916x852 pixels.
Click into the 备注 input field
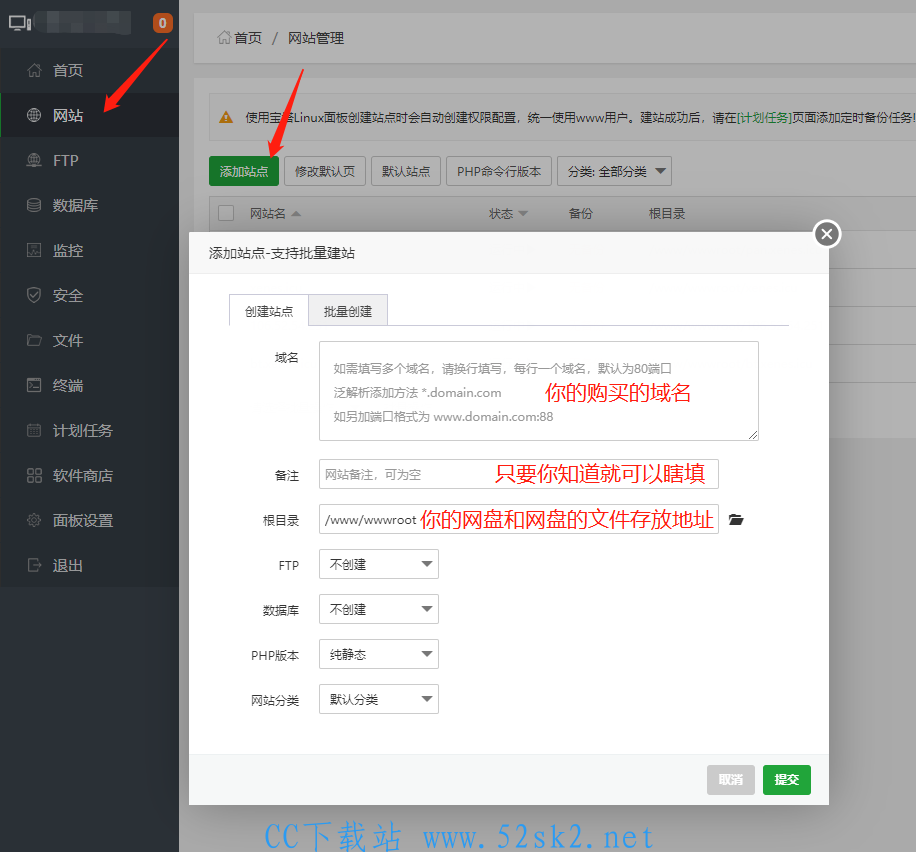click(519, 474)
